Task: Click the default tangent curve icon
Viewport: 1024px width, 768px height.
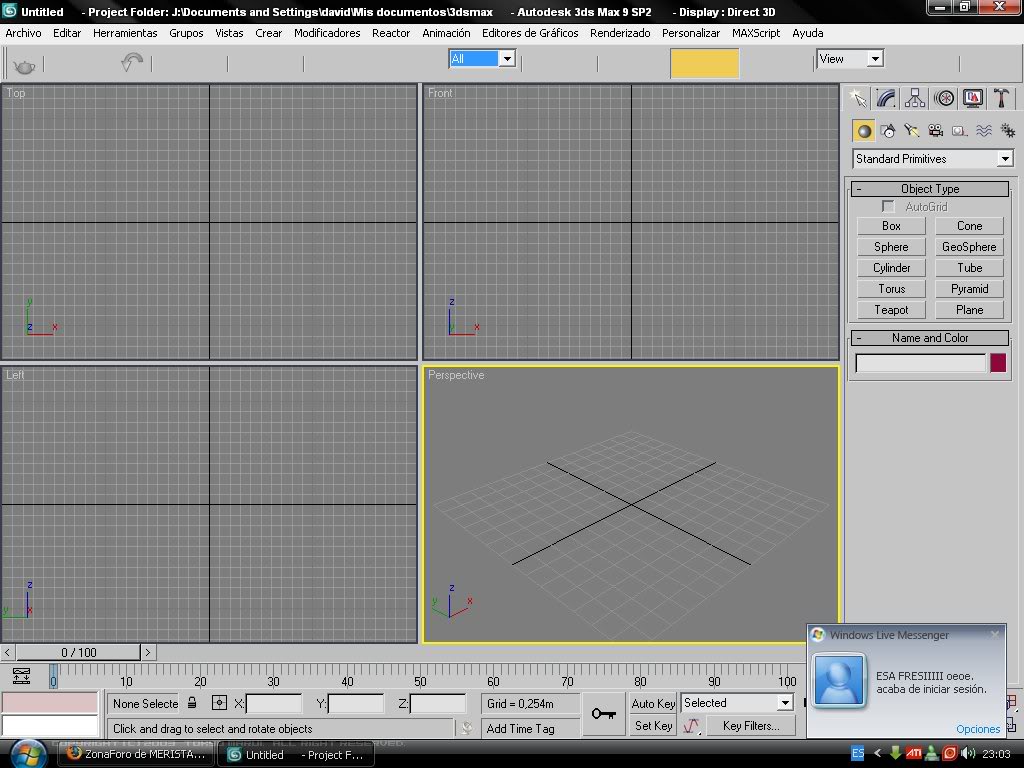Action: [x=691, y=726]
